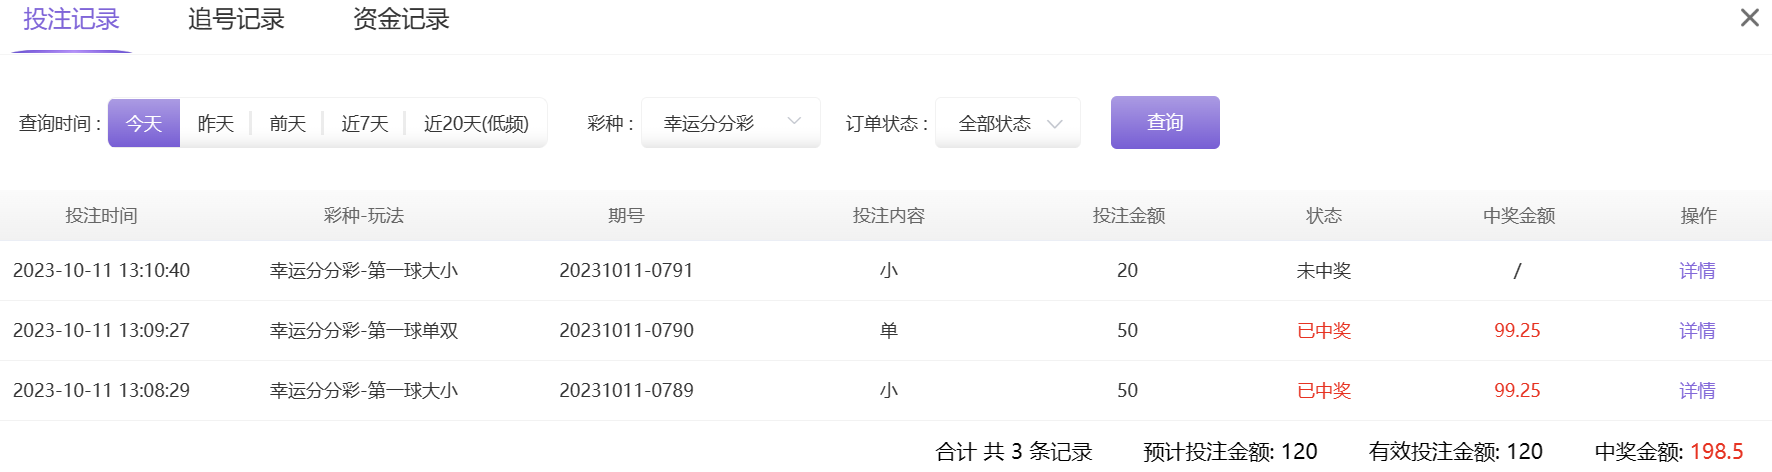
Task: Click the 幸运分分彩 dropdown chevron arrow
Action: [x=795, y=122]
